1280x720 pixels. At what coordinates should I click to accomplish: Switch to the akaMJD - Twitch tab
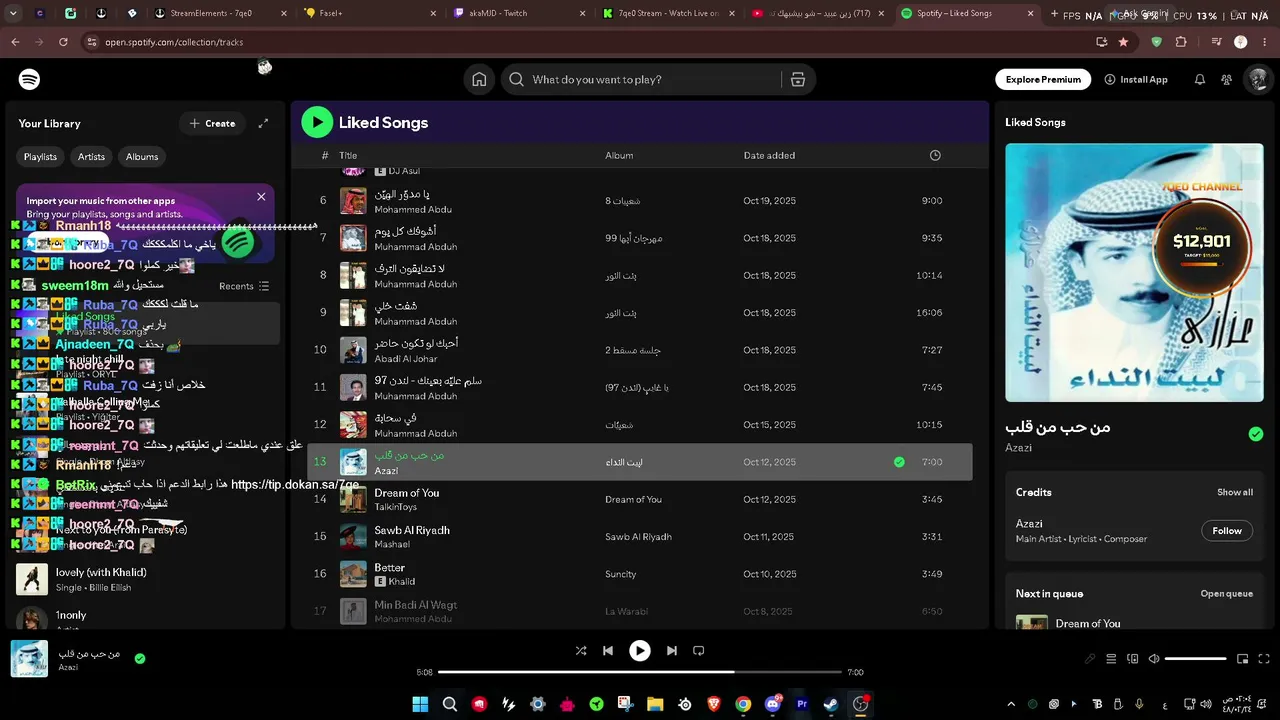(517, 14)
